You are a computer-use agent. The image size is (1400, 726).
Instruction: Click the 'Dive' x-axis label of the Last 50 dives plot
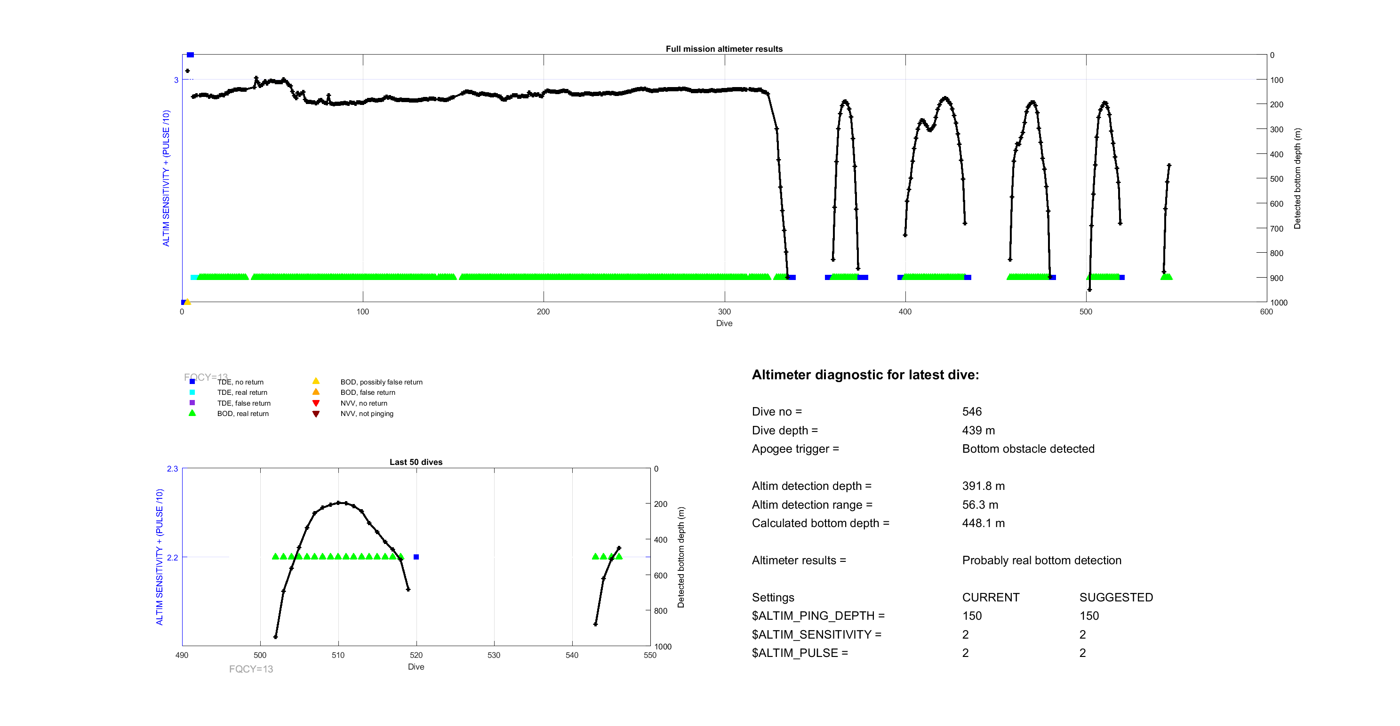coord(416,667)
